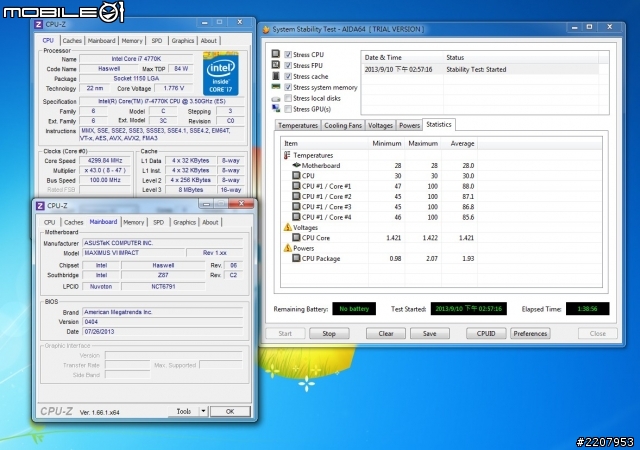Image resolution: width=640 pixels, height=450 pixels.
Task: Click the Clear button in AIDA64
Action: pos(386,334)
